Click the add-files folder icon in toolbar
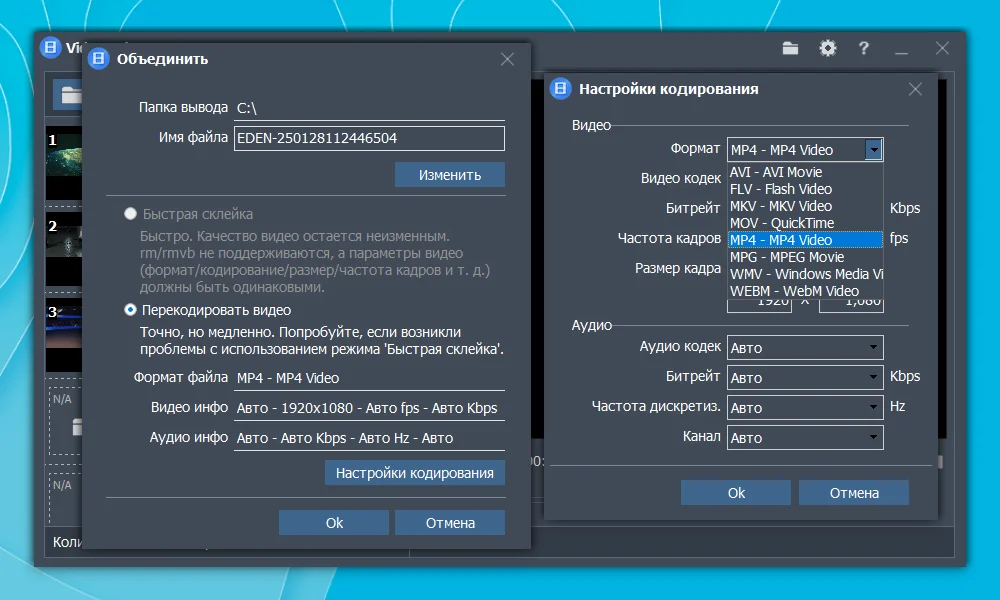The height and width of the screenshot is (600, 1000). (x=70, y=95)
